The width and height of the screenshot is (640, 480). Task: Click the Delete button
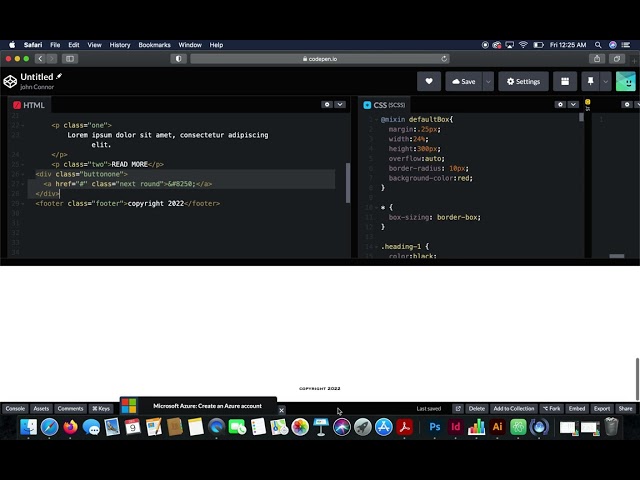point(476,408)
